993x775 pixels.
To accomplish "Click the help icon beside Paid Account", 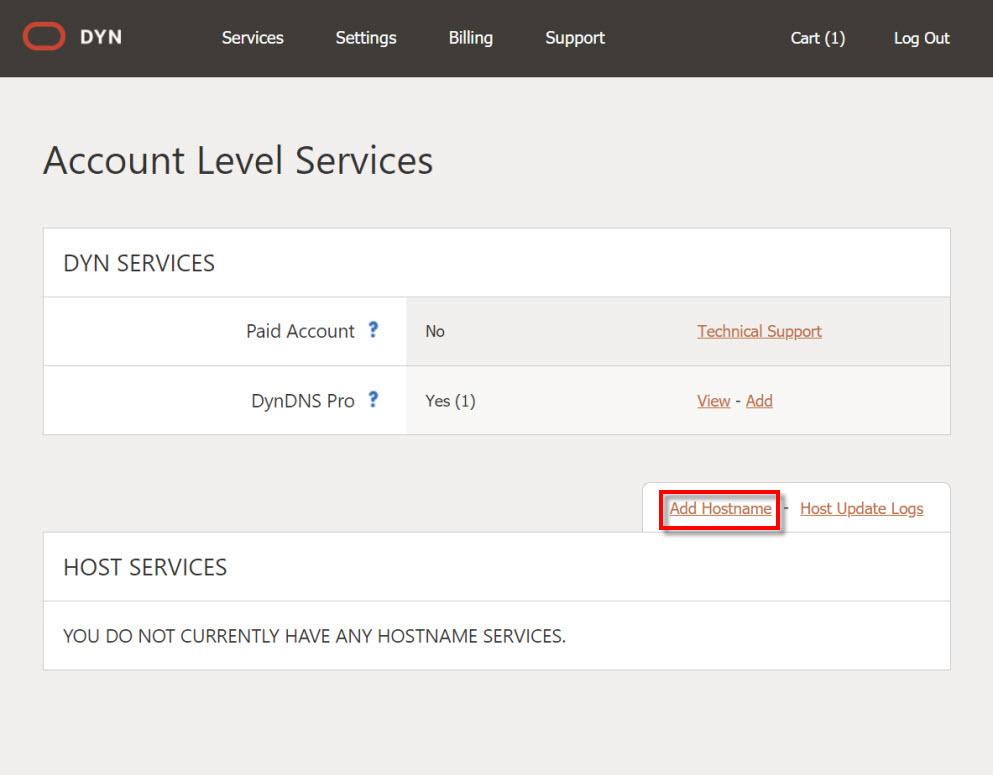I will (373, 330).
